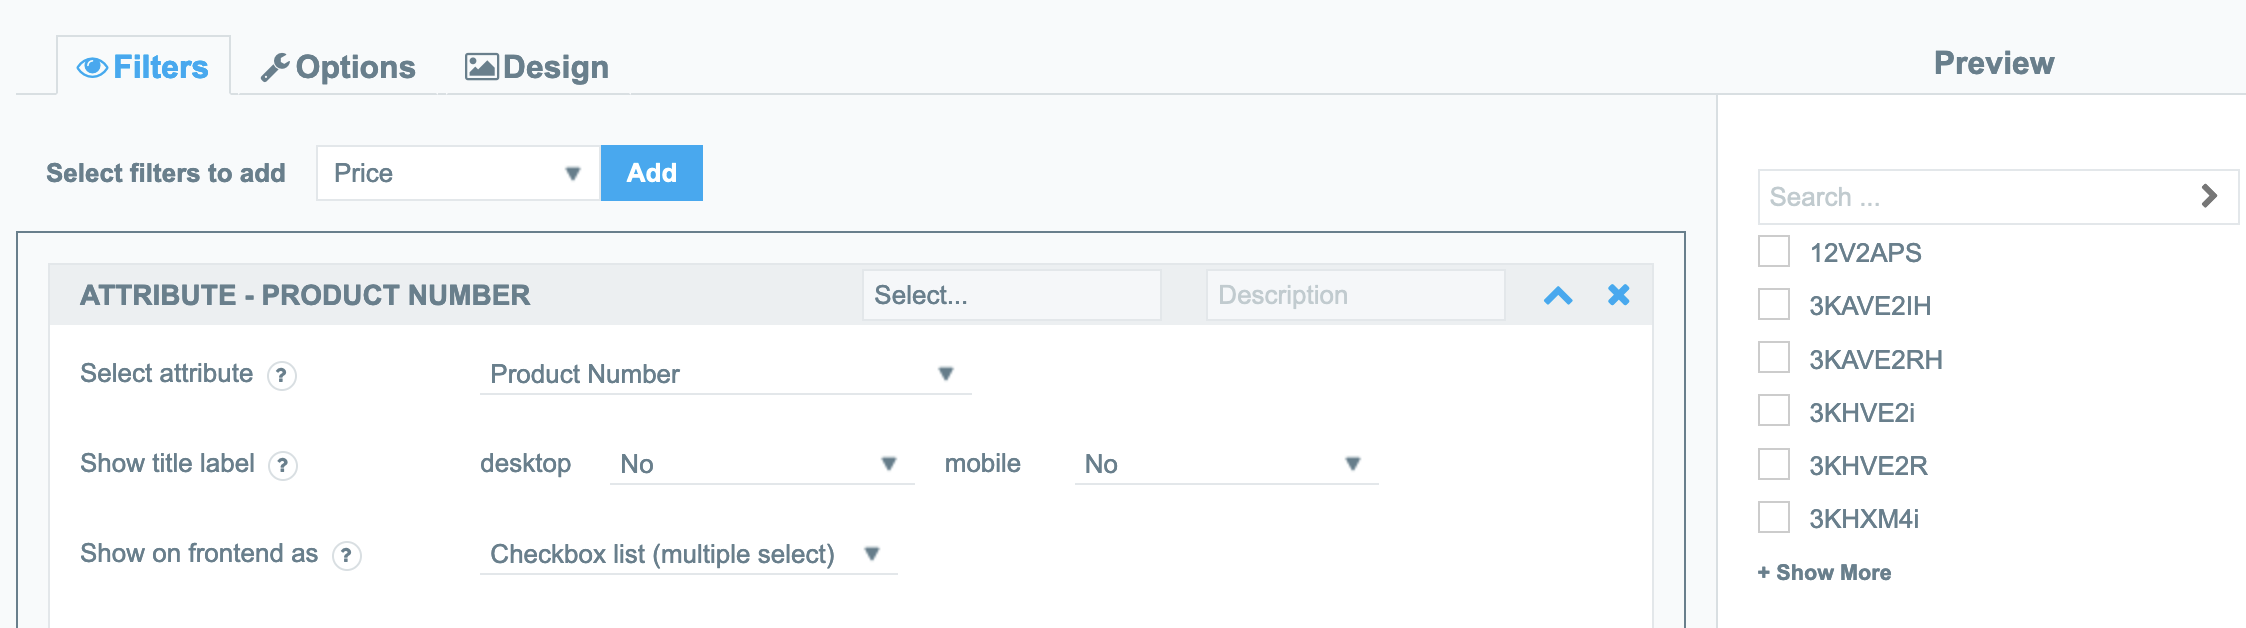The width and height of the screenshot is (2246, 628).
Task: Check the 12V2APS checkbox
Action: coord(1774,251)
